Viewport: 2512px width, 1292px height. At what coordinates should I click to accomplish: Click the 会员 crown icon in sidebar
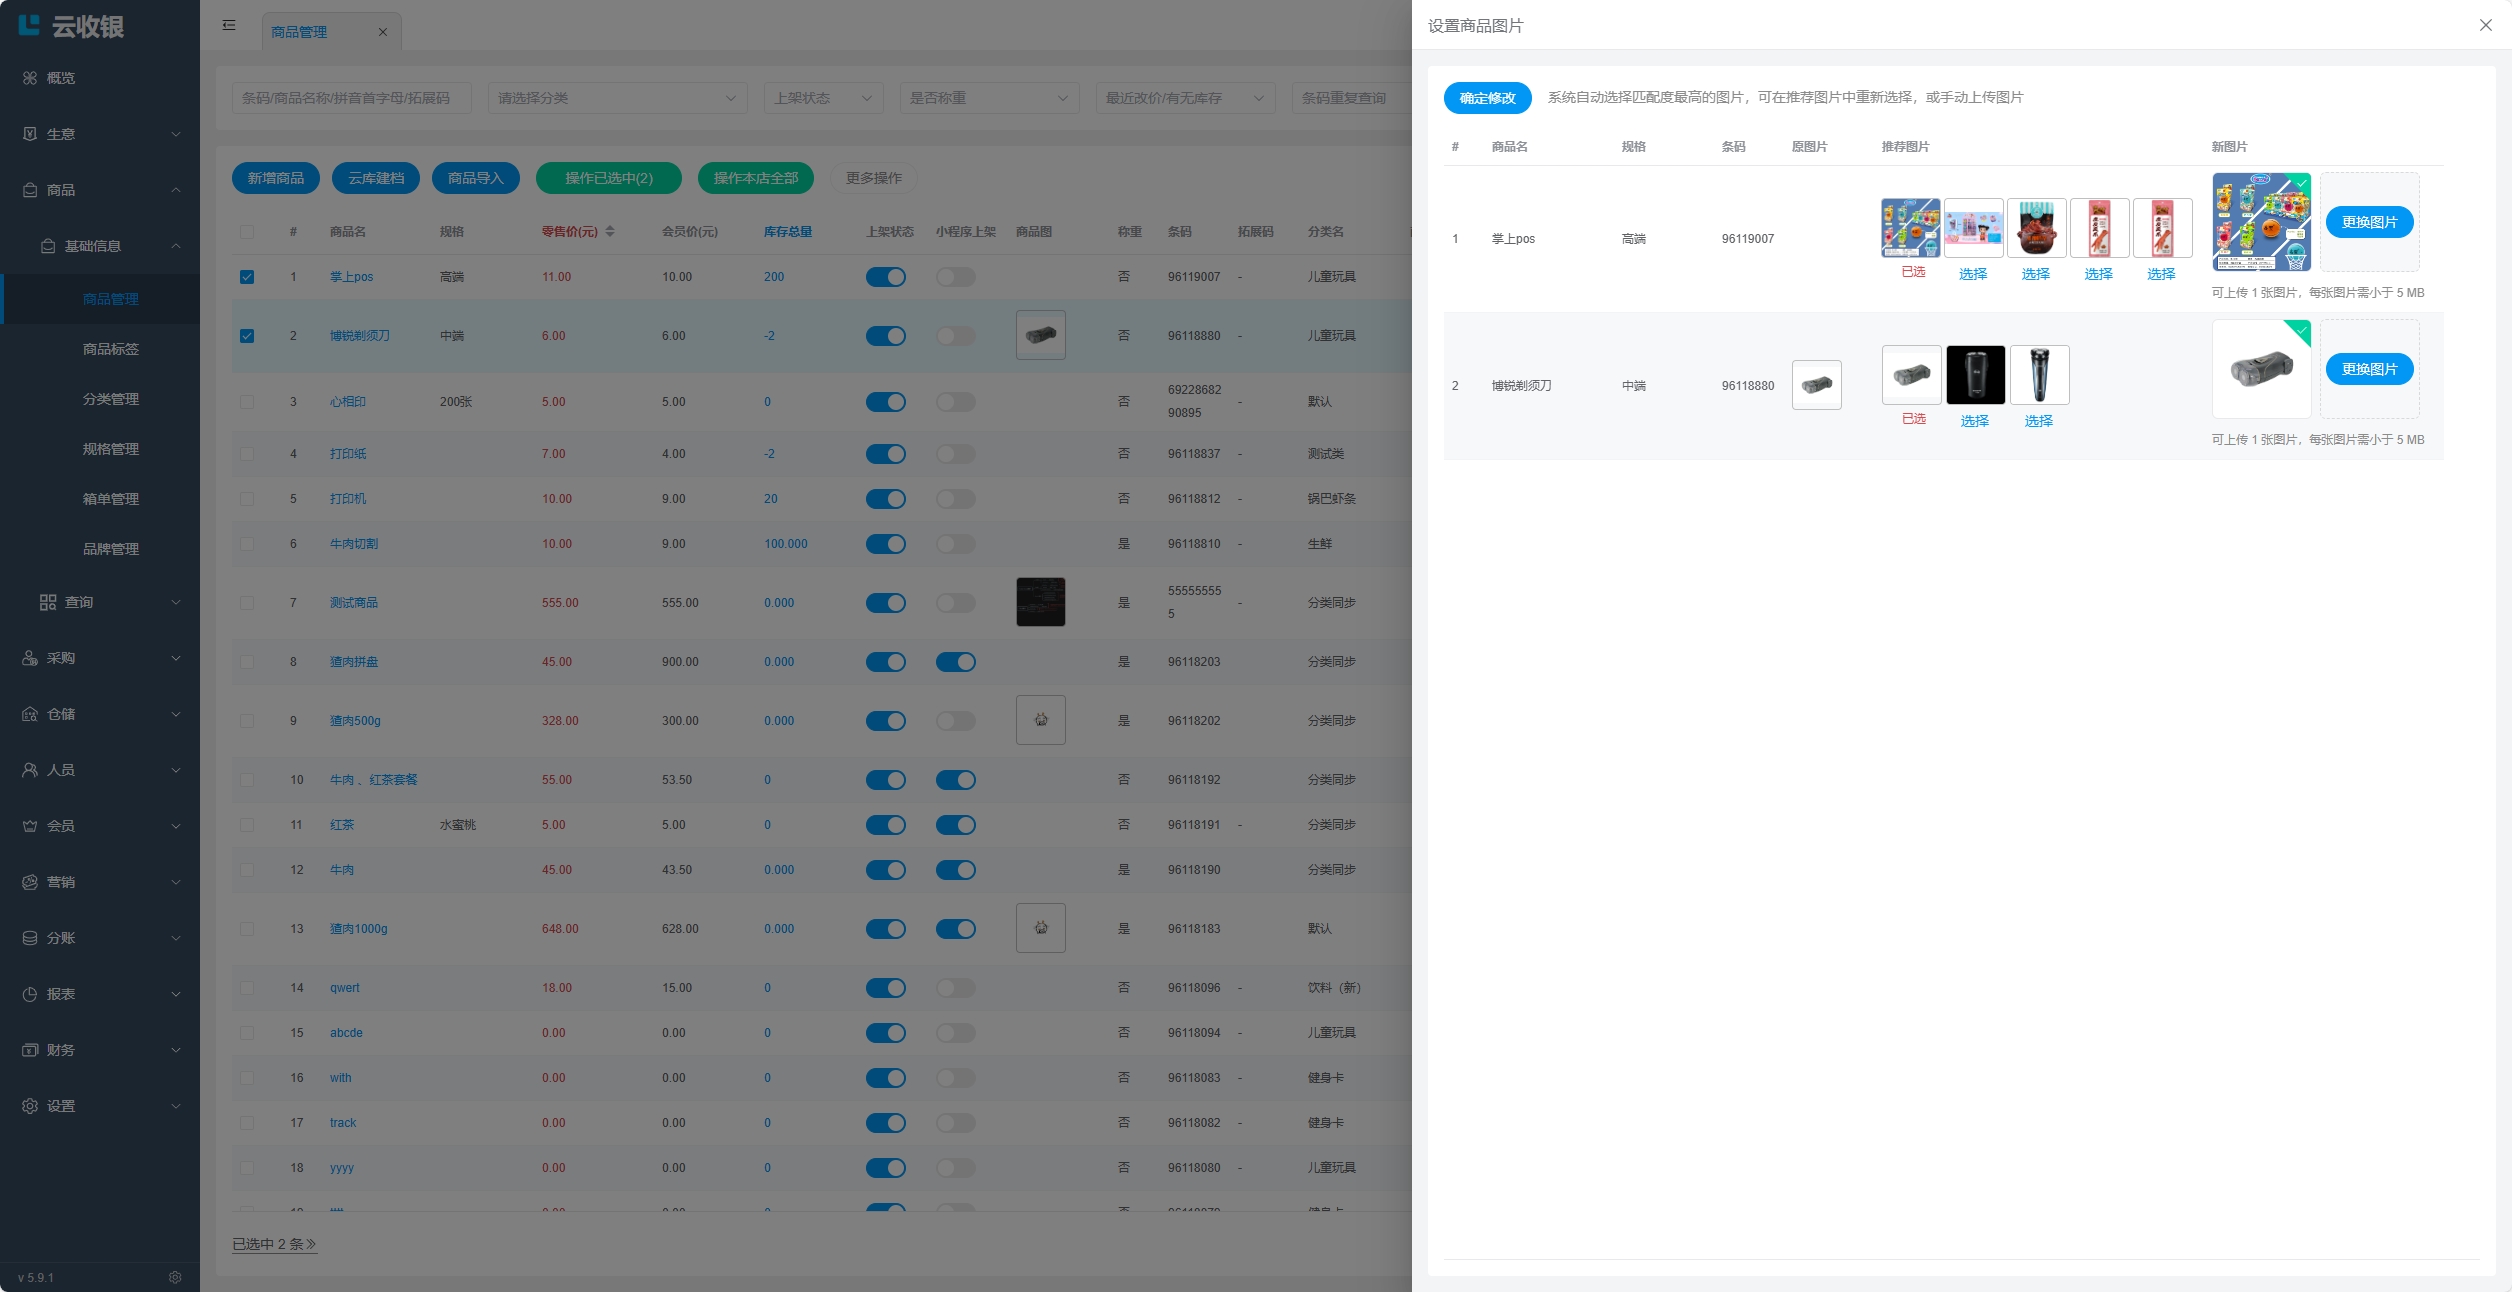coord(30,826)
